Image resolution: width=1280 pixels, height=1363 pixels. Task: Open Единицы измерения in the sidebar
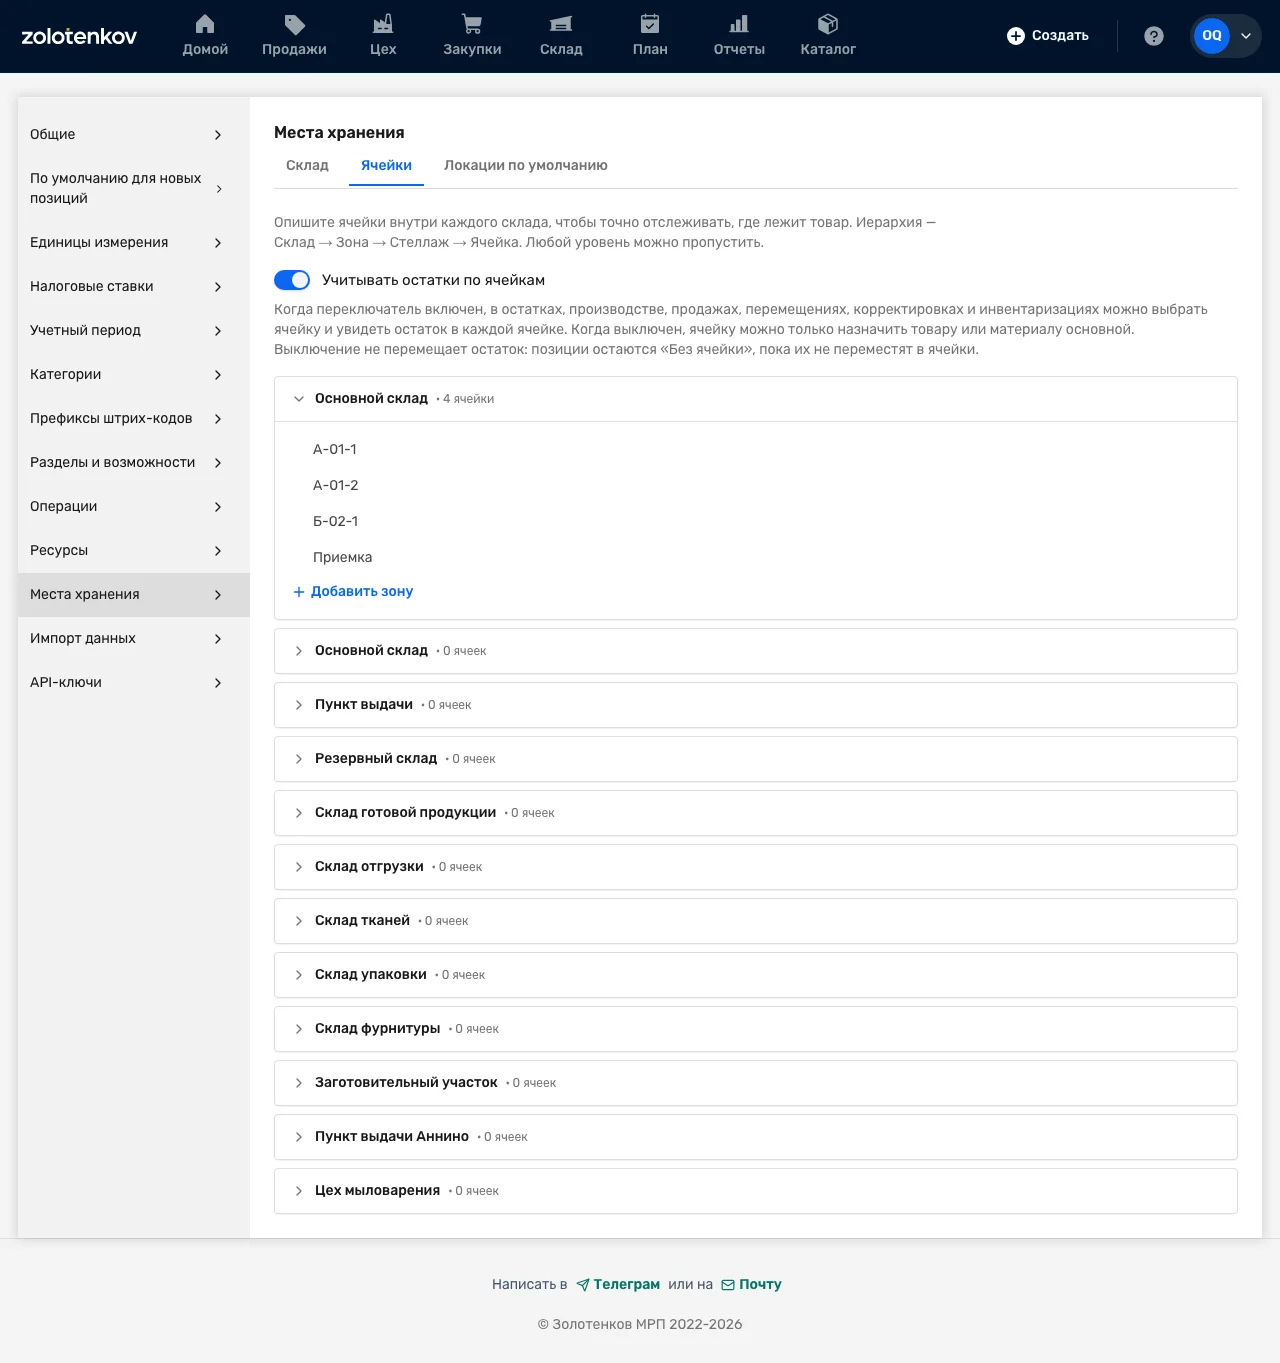[x=134, y=243]
